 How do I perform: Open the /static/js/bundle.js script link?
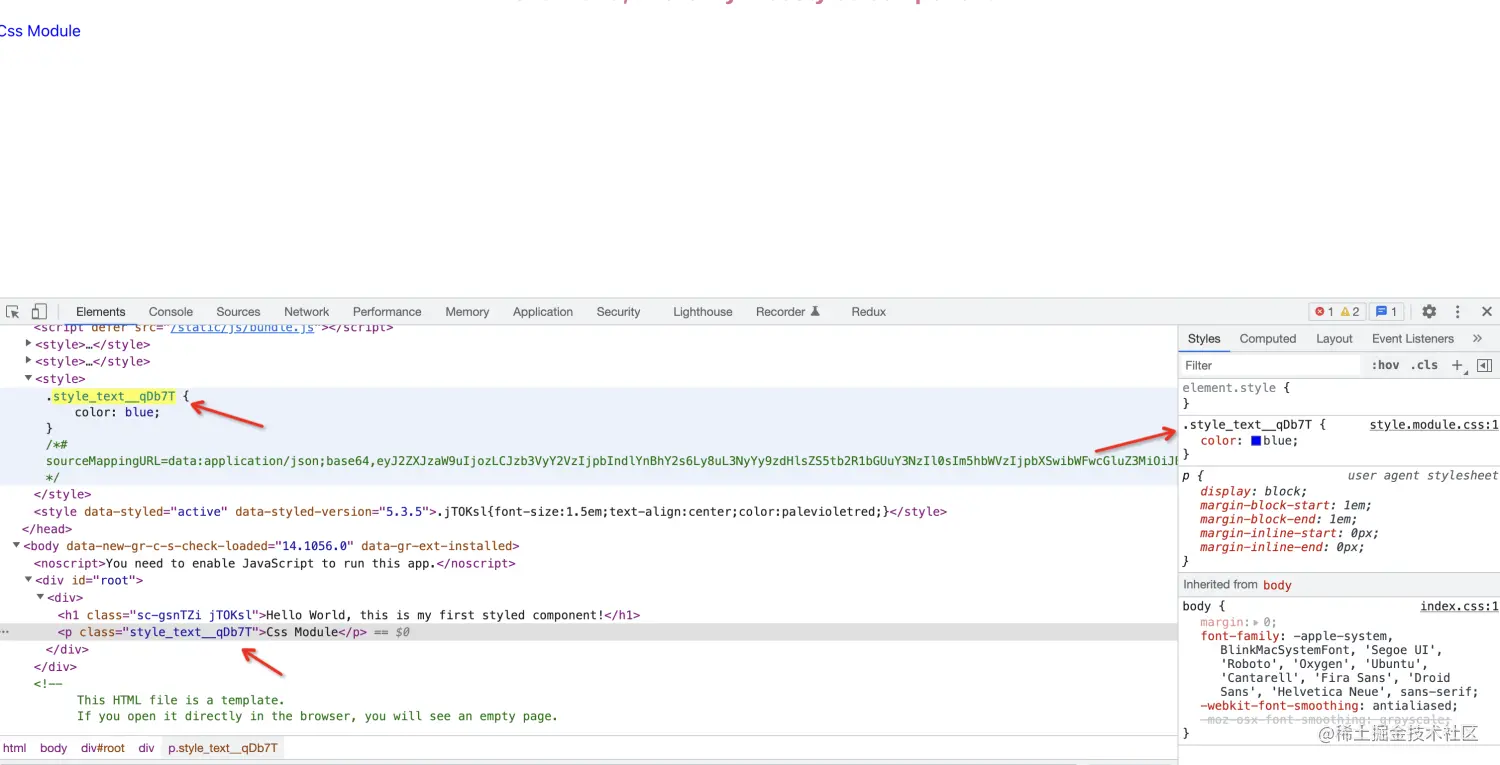pos(243,327)
